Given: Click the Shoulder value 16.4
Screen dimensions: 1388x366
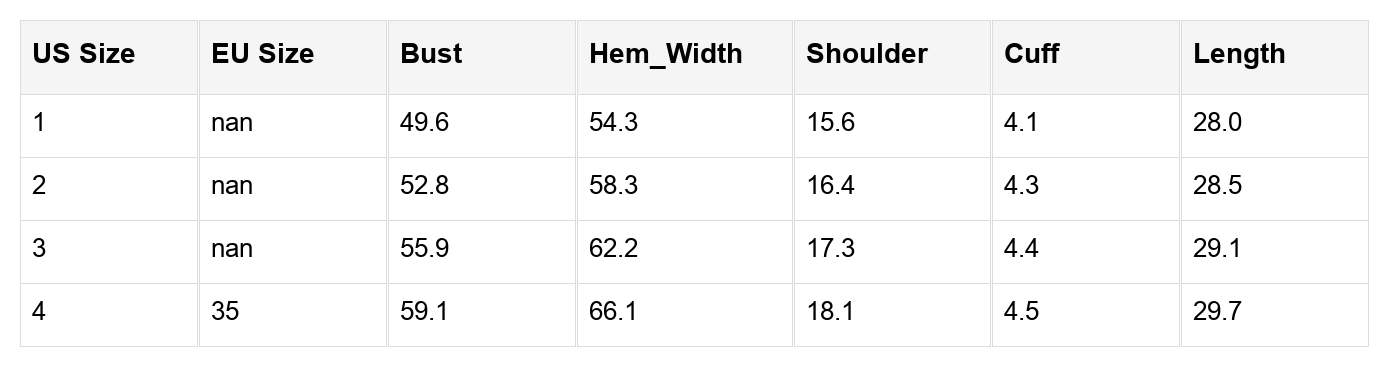Looking at the screenshot, I should (x=831, y=186).
